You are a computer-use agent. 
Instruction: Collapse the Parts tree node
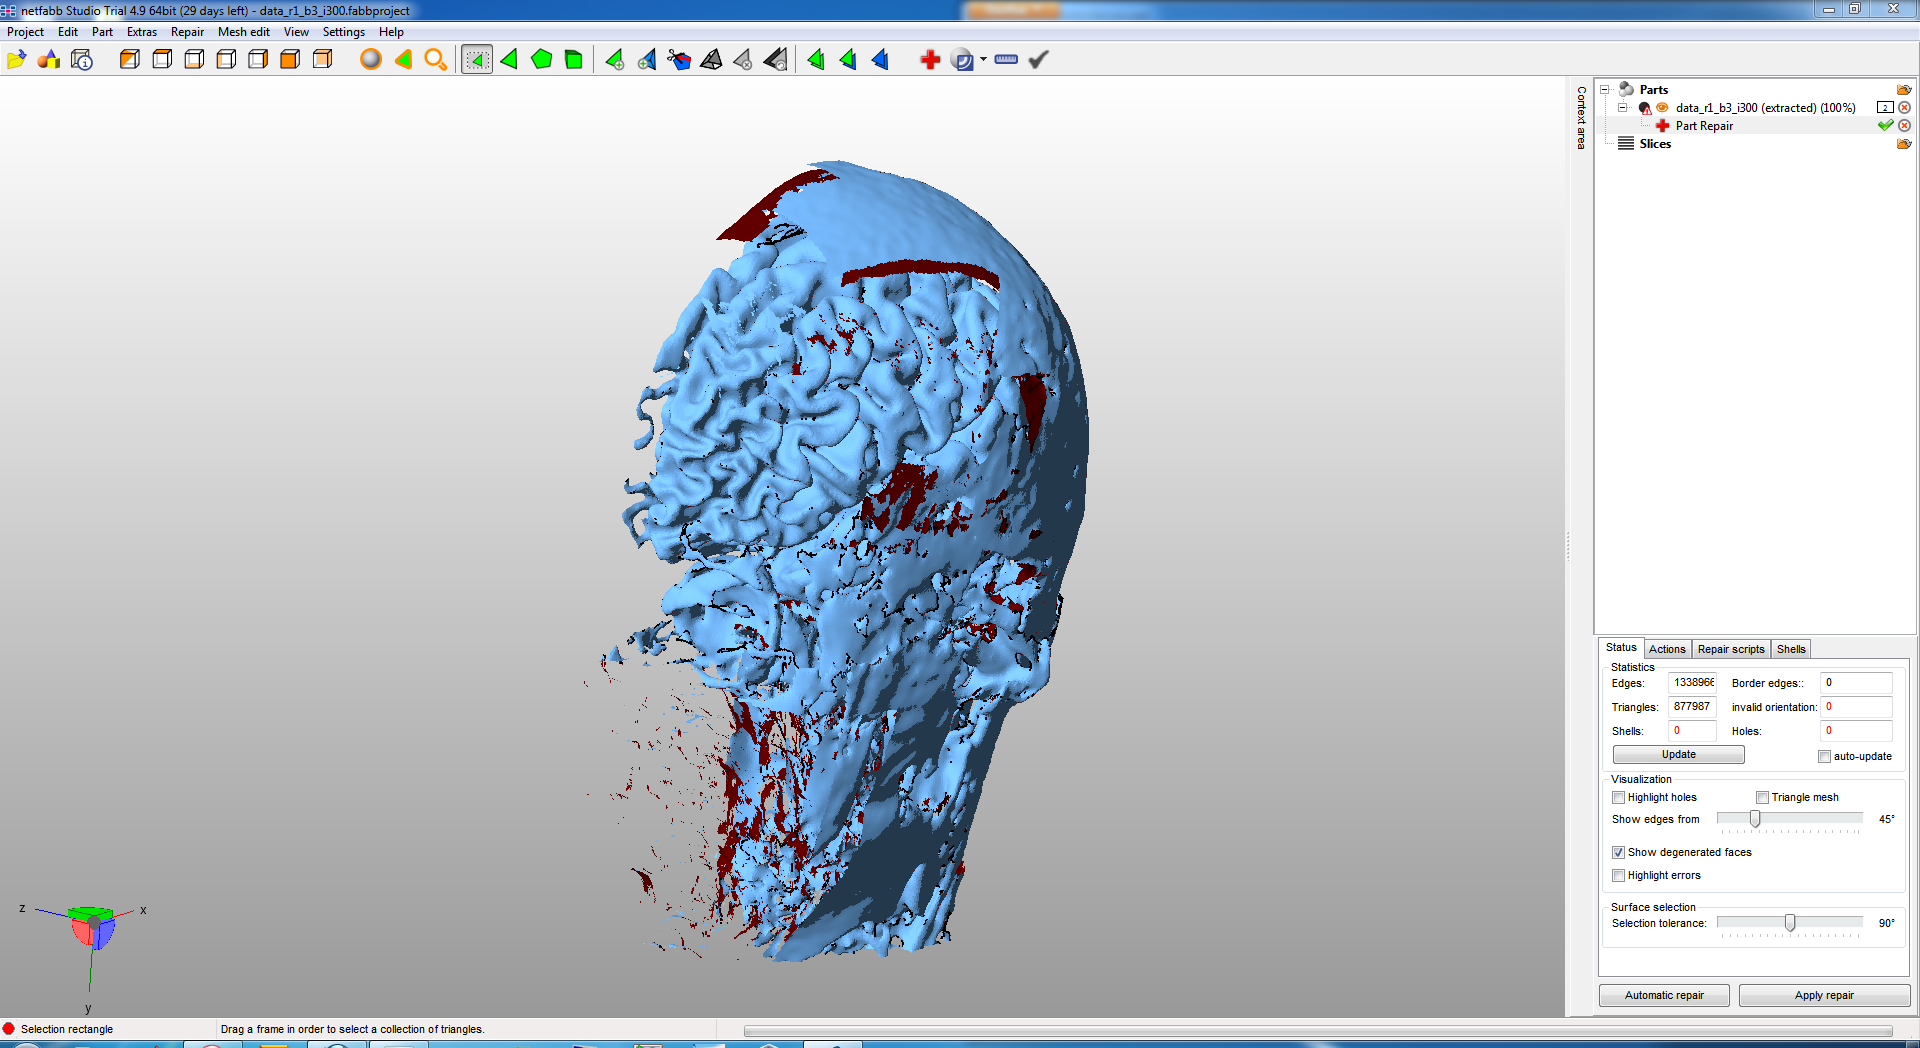pos(1605,90)
